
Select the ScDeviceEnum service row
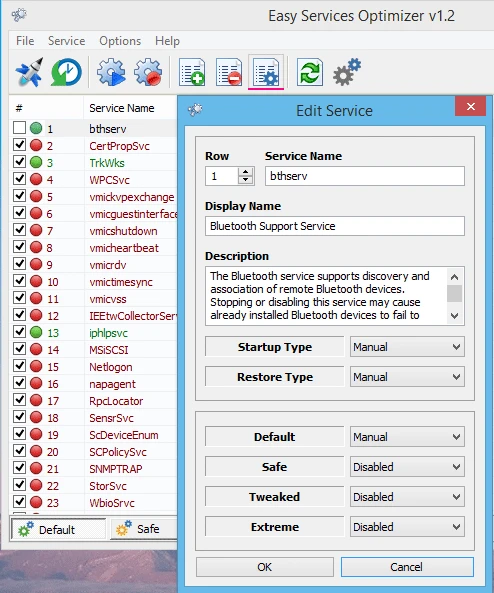(93, 435)
